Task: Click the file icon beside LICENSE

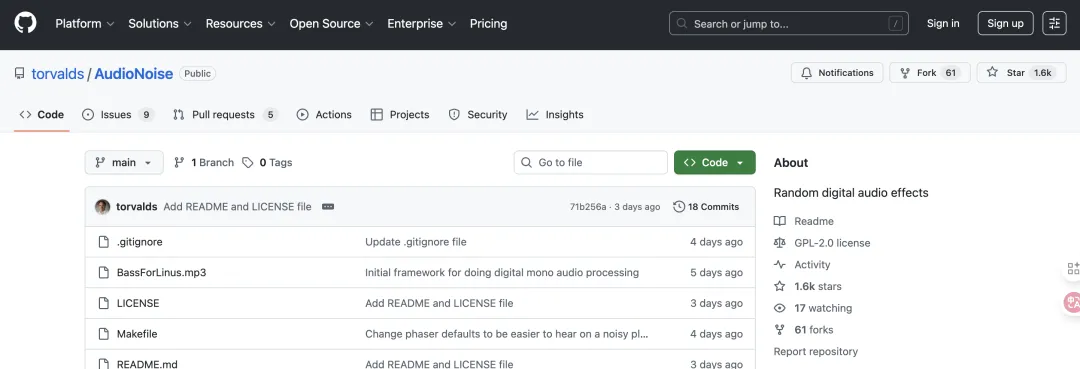Action: coord(104,303)
